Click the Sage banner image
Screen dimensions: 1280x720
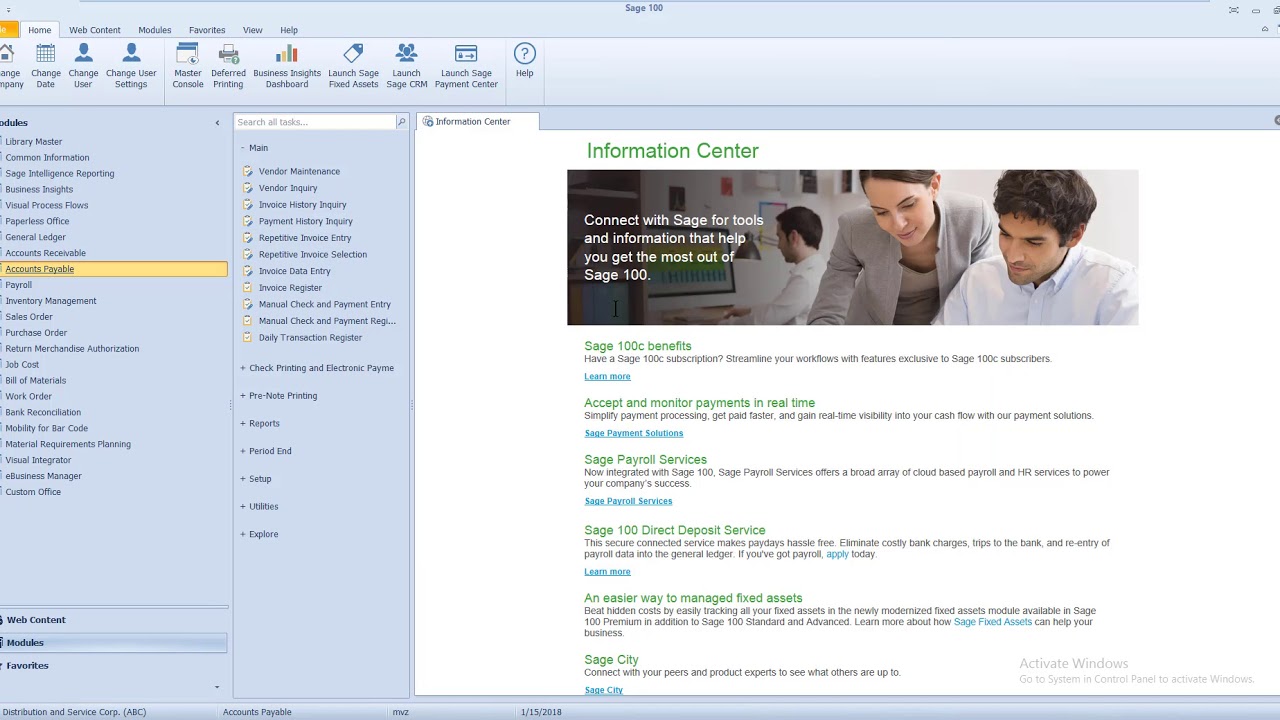pyautogui.click(x=852, y=247)
